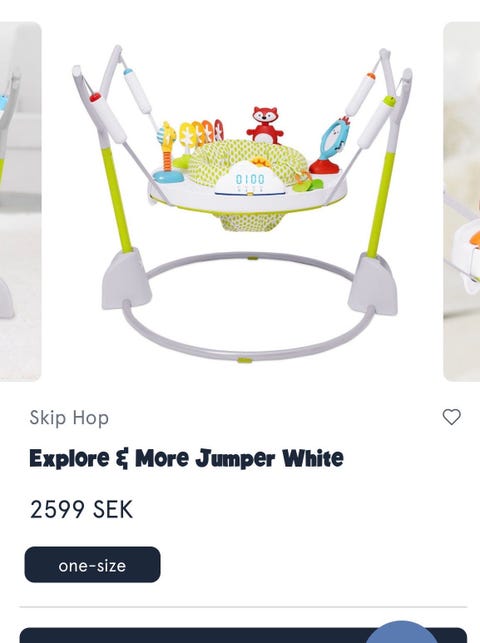Click the 0100 digital counter display
Viewport: 480px width, 643px height.
[x=250, y=179]
